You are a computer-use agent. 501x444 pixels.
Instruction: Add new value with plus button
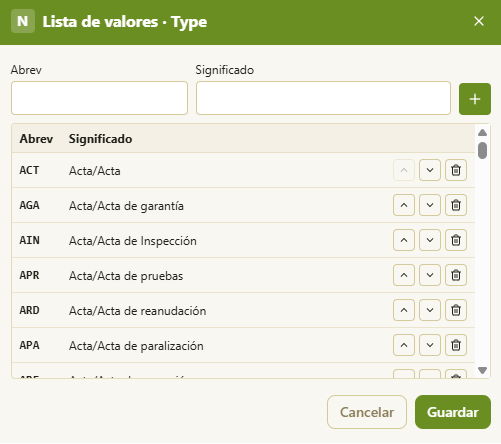[x=475, y=99]
